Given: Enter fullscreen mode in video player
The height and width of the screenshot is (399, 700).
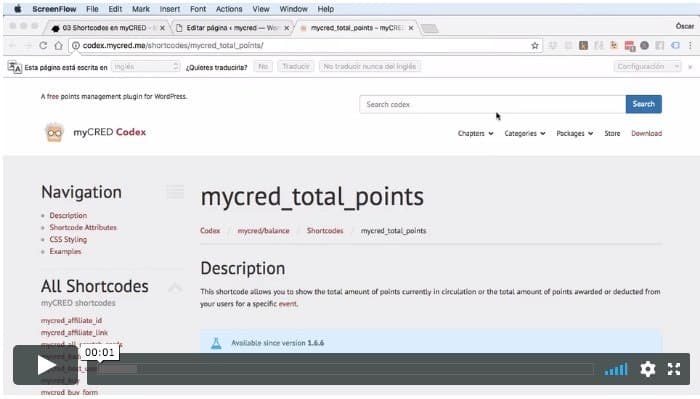Looking at the screenshot, I should [x=674, y=369].
